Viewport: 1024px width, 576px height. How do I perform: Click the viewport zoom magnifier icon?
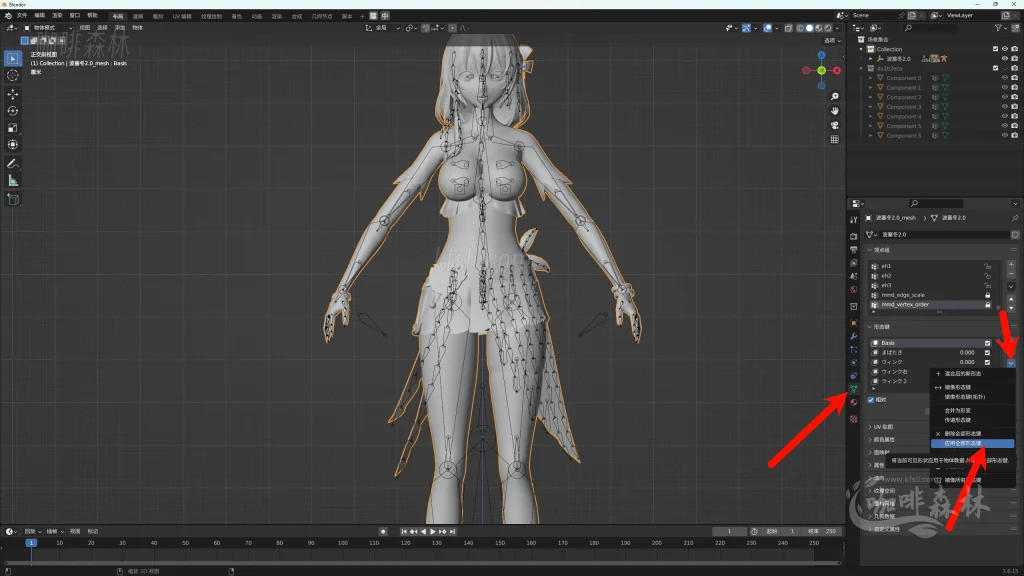835,97
